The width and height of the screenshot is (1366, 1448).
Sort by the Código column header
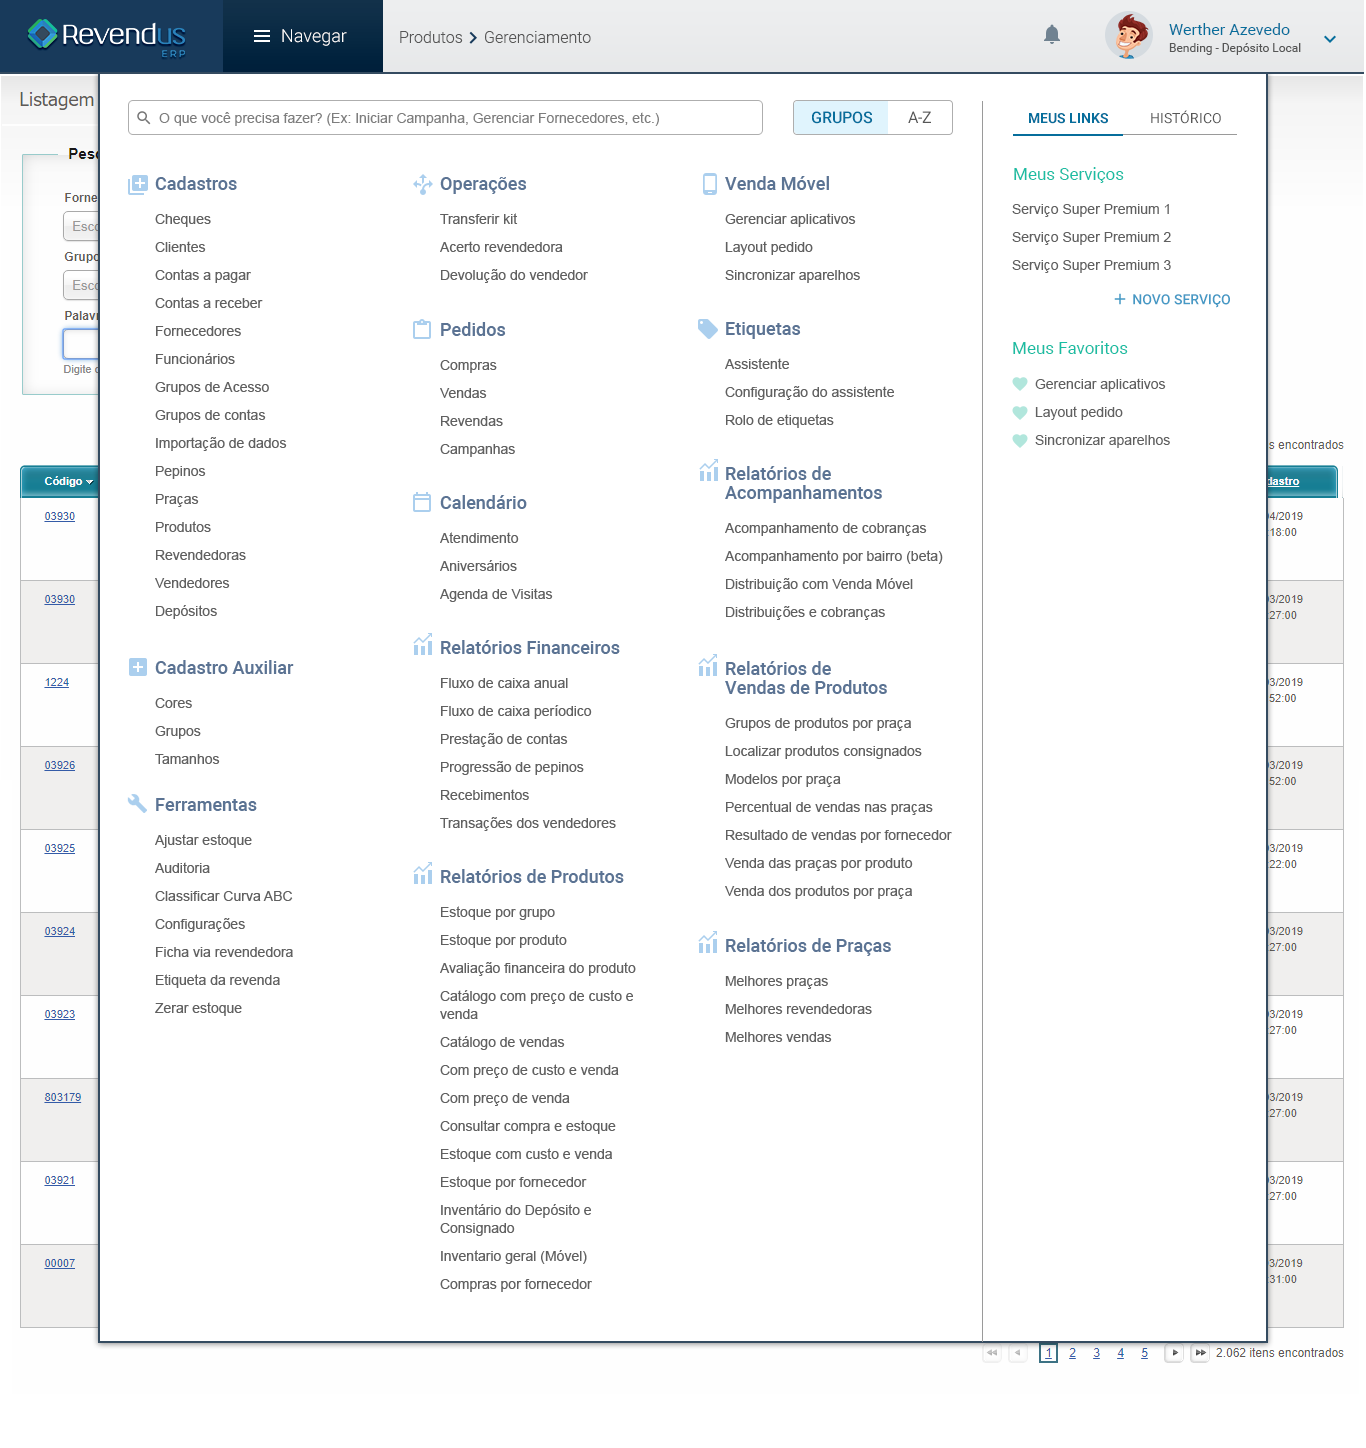[67, 482]
